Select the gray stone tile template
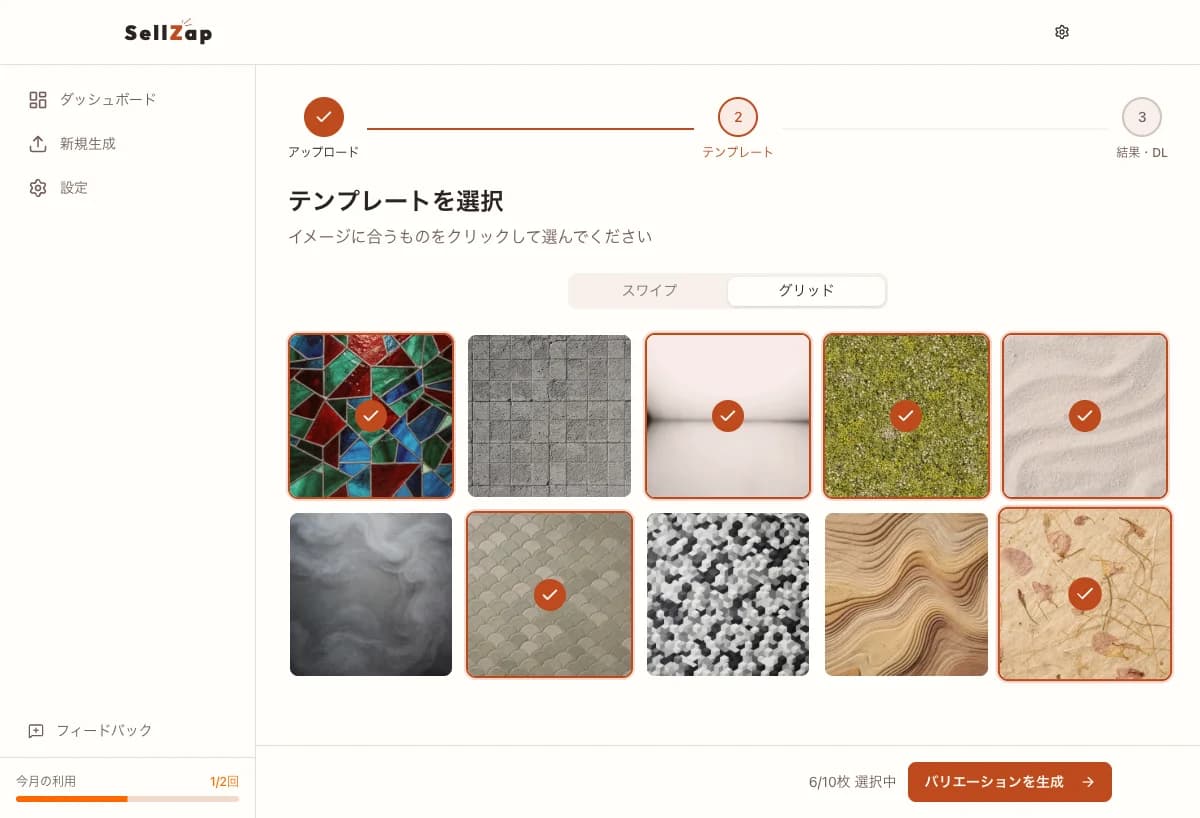Image resolution: width=1200 pixels, height=818 pixels. point(549,415)
